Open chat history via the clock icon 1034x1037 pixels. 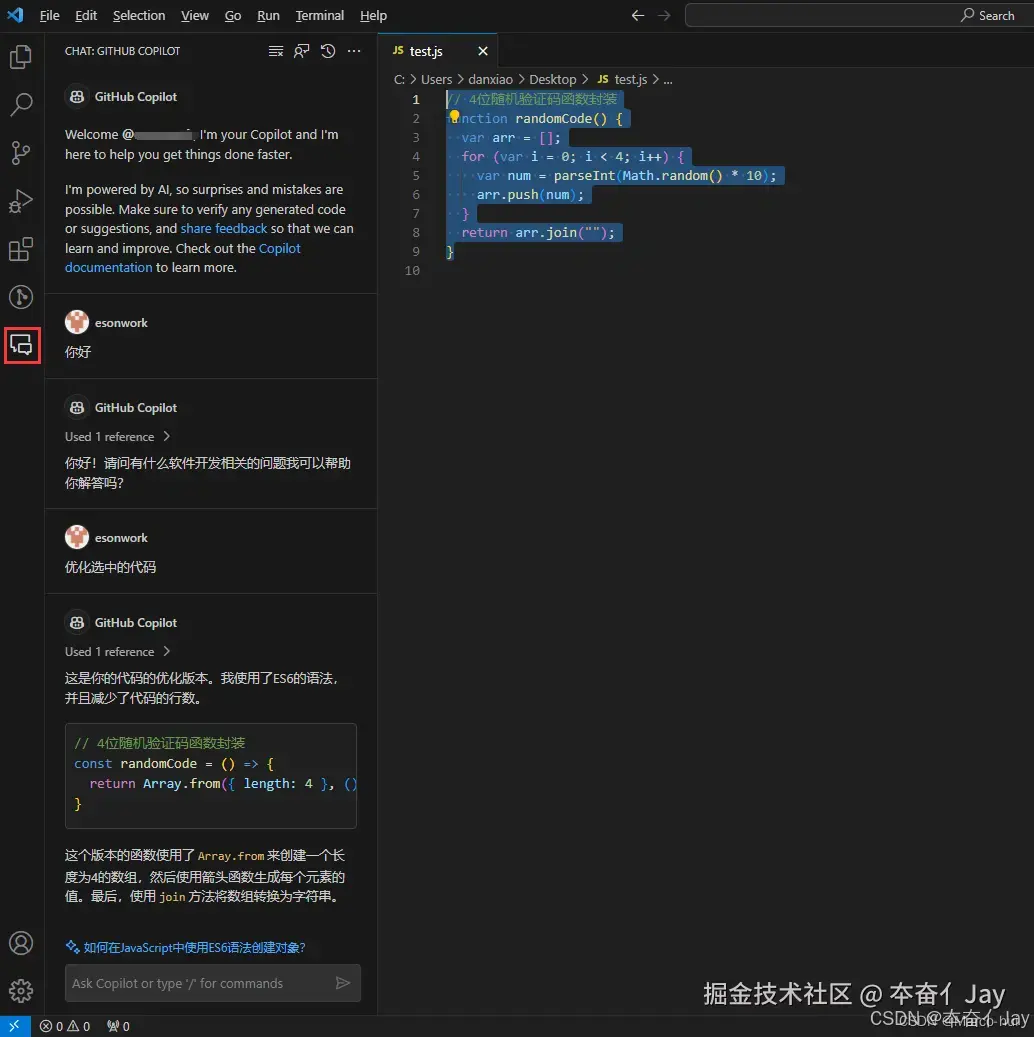tap(327, 51)
